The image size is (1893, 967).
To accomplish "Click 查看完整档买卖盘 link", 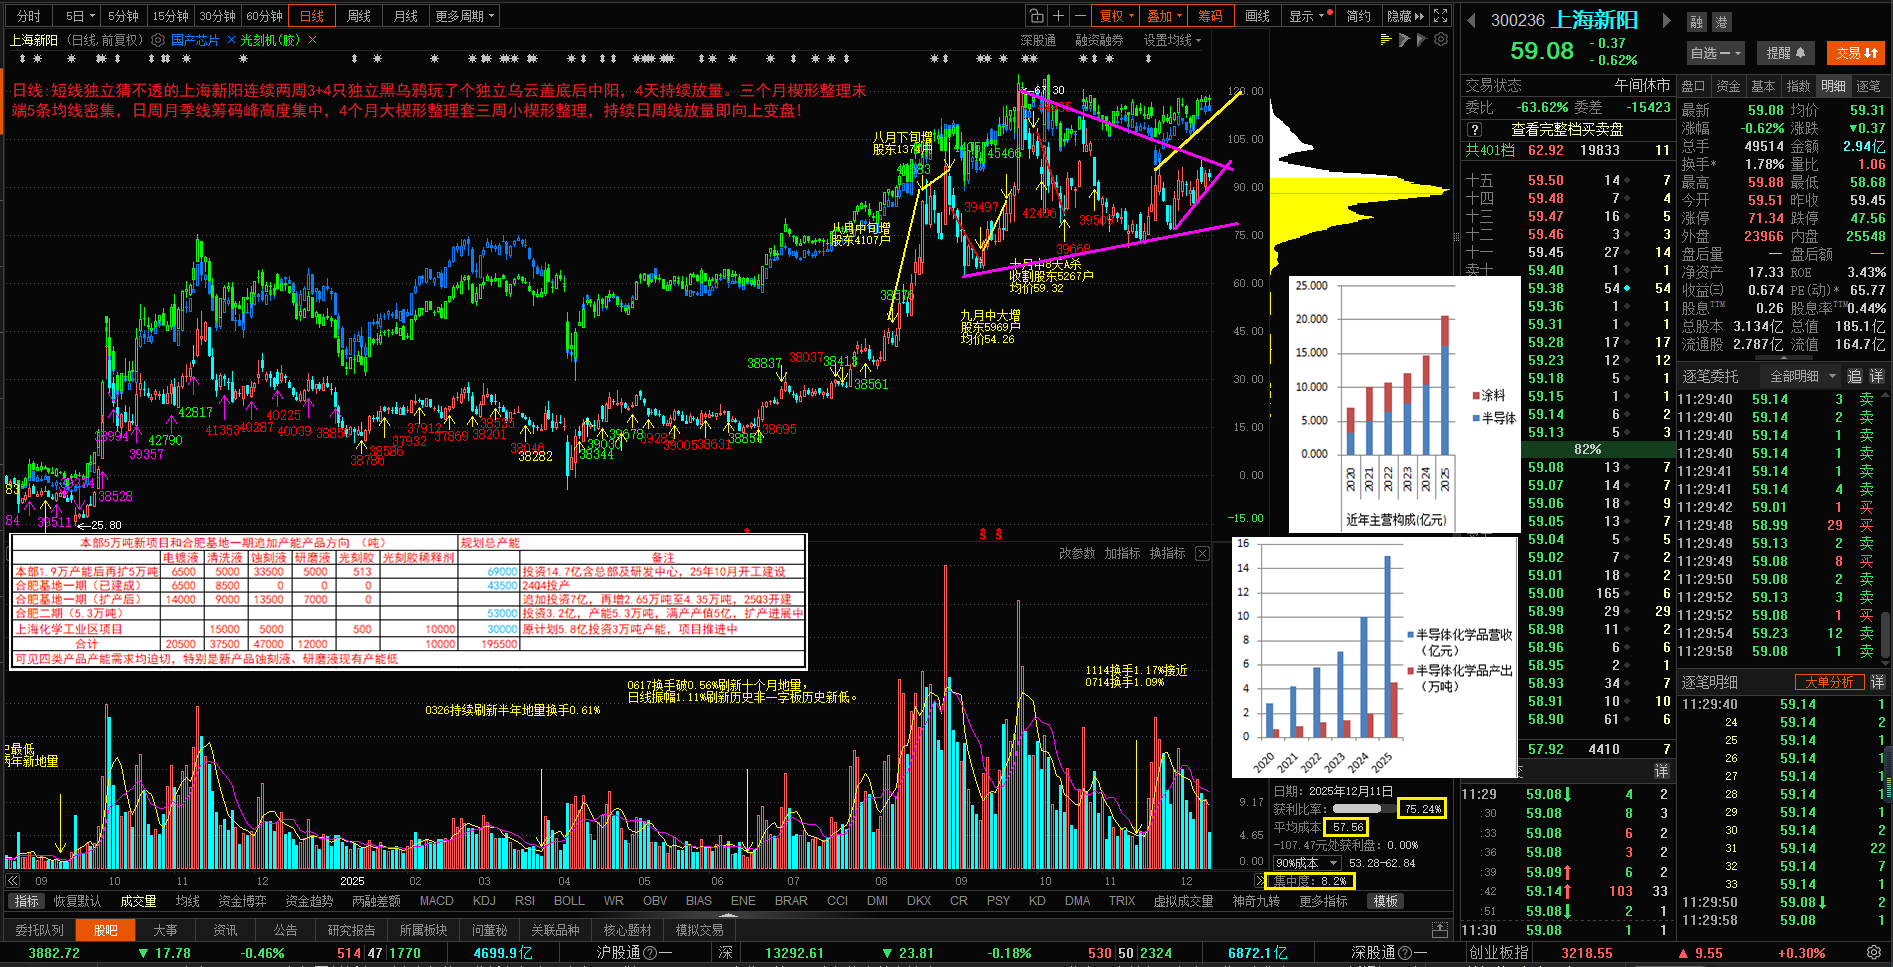I will tap(1567, 130).
